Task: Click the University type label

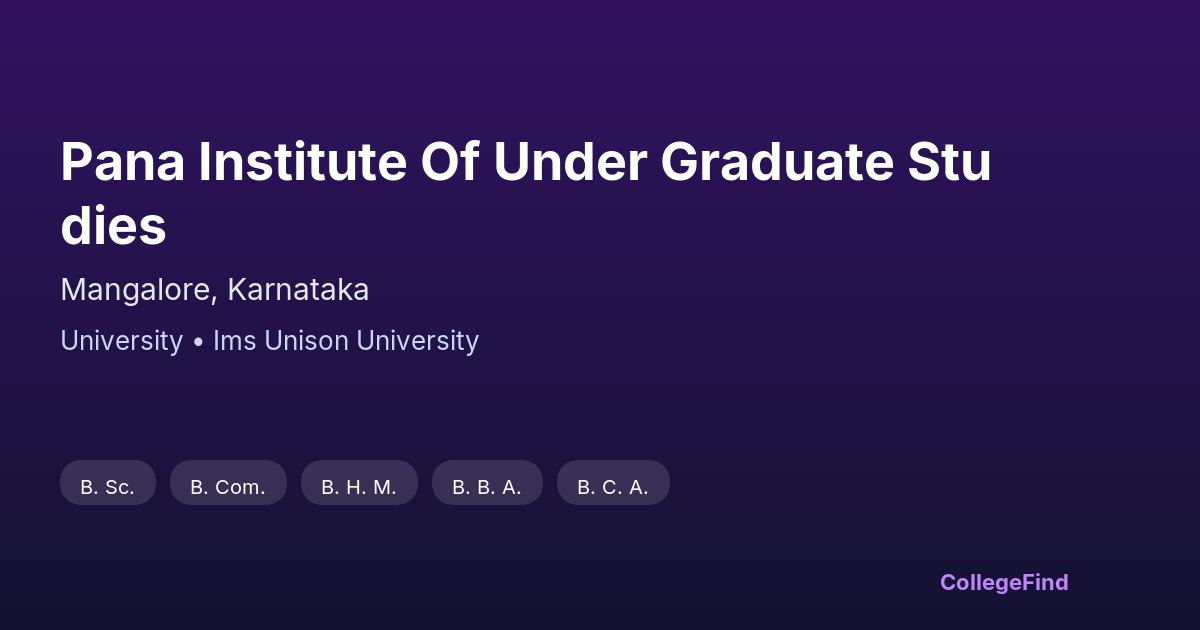Action: (121, 341)
